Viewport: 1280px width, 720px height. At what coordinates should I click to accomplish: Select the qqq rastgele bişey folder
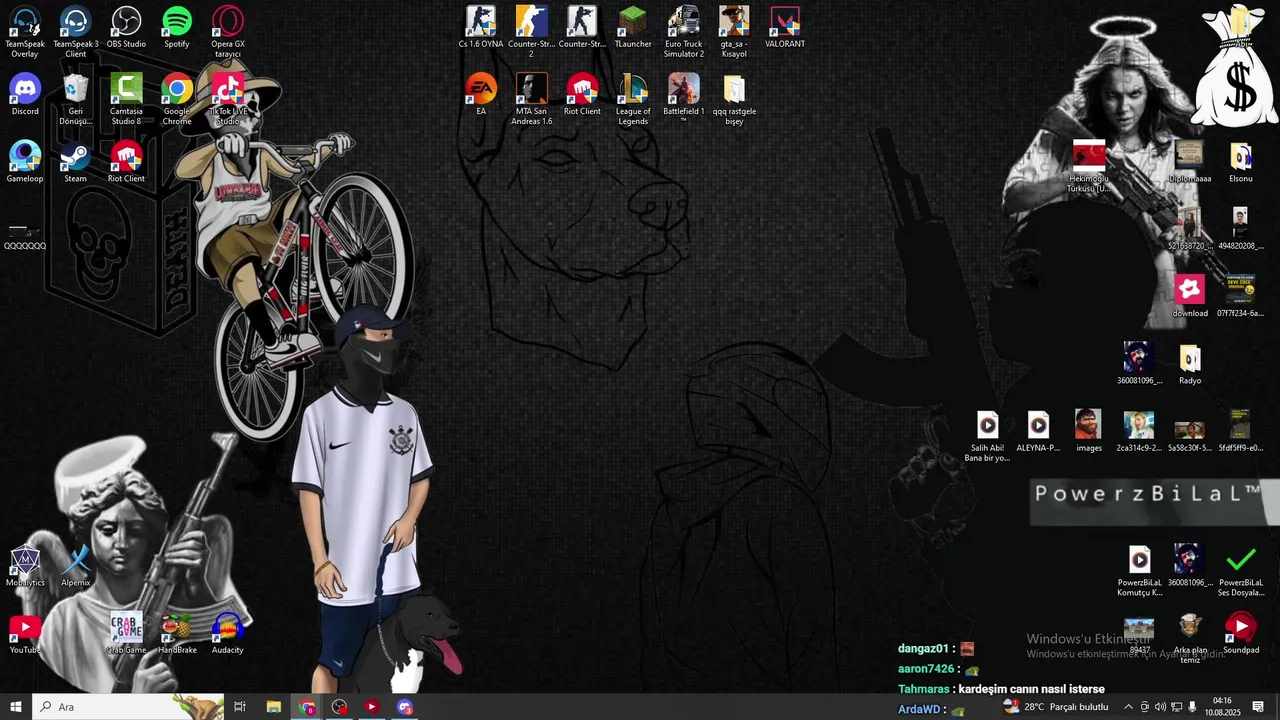tap(734, 100)
